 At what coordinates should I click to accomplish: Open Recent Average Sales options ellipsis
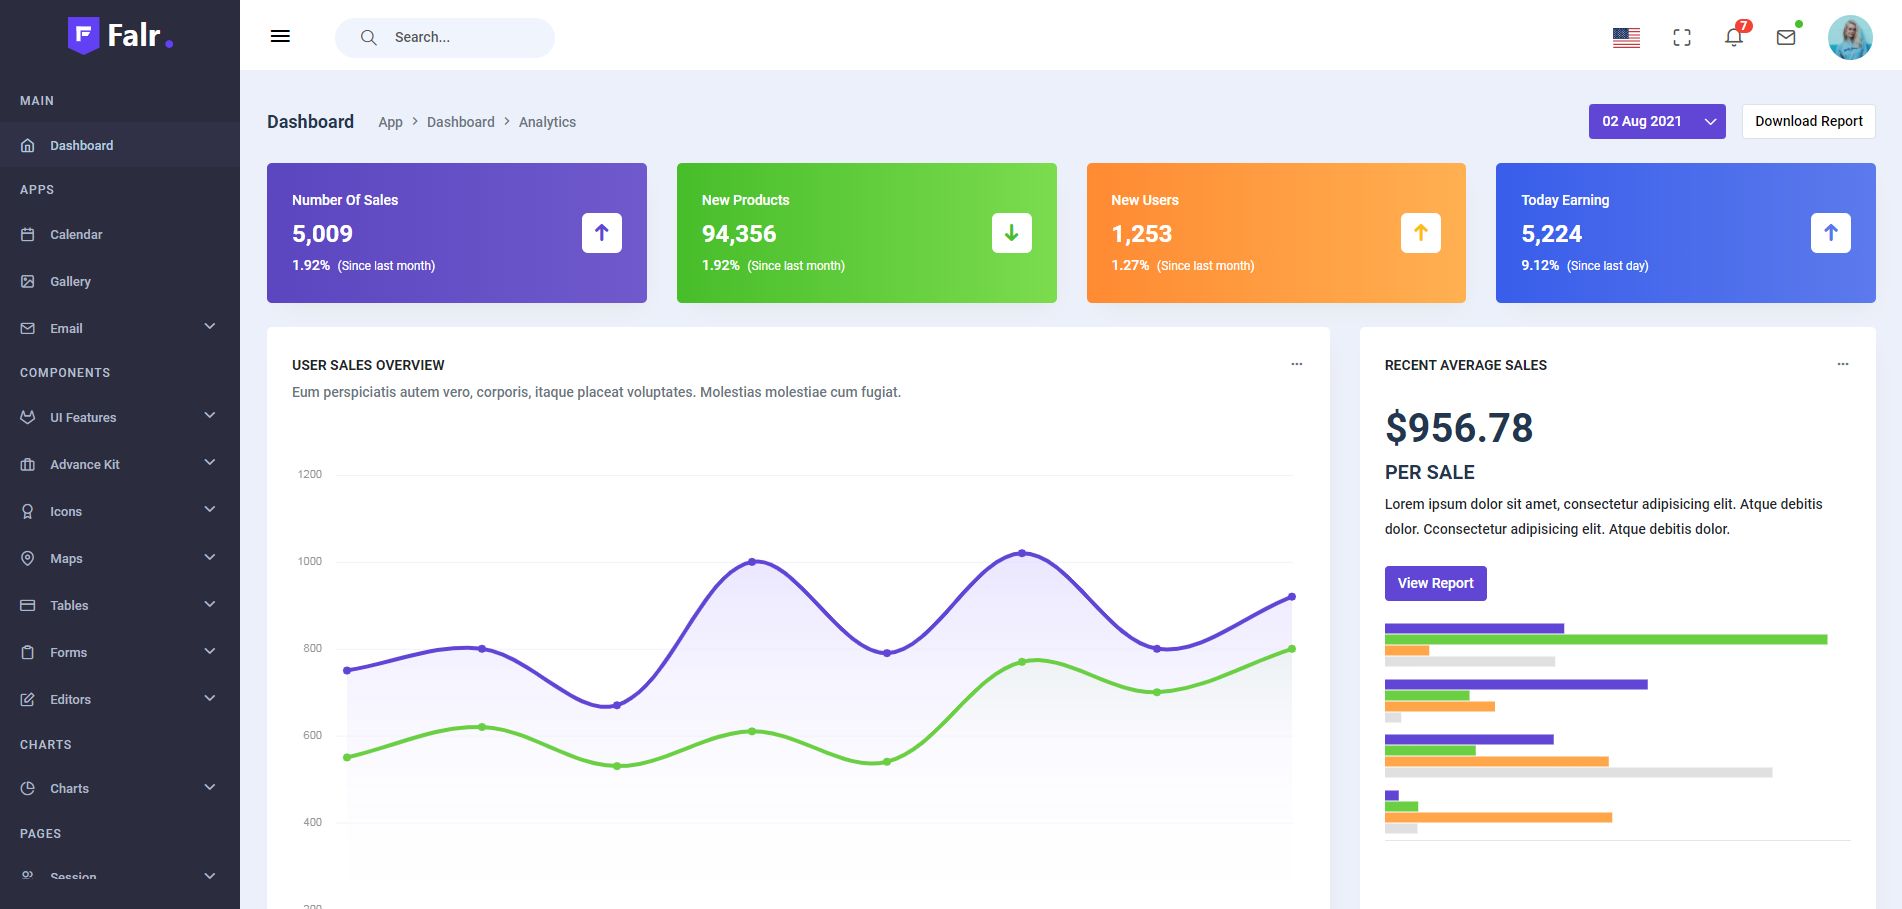coord(1842,364)
